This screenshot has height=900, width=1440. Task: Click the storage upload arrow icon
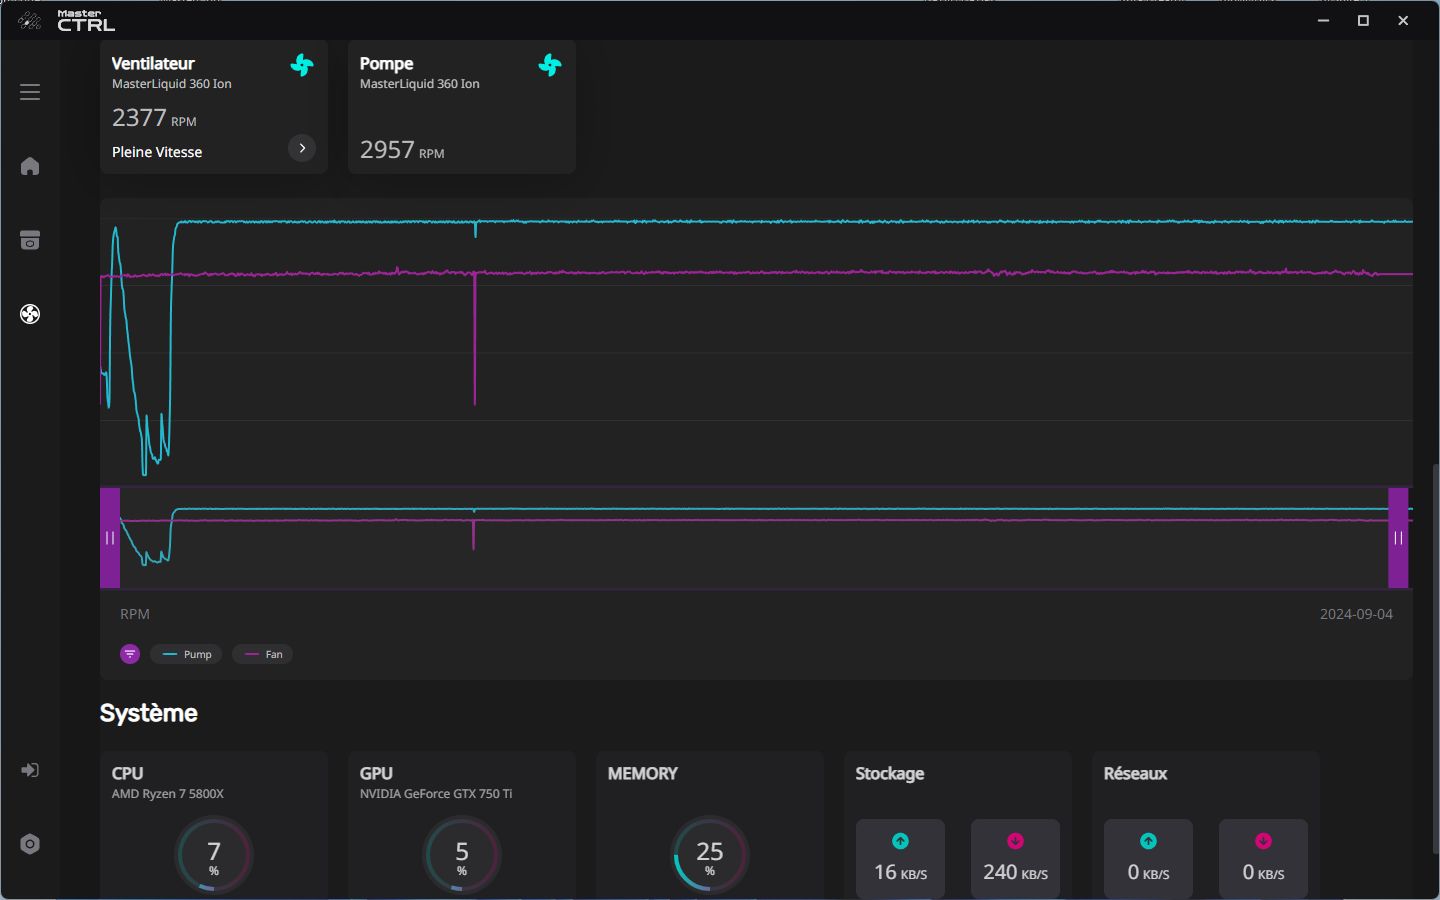(x=900, y=841)
